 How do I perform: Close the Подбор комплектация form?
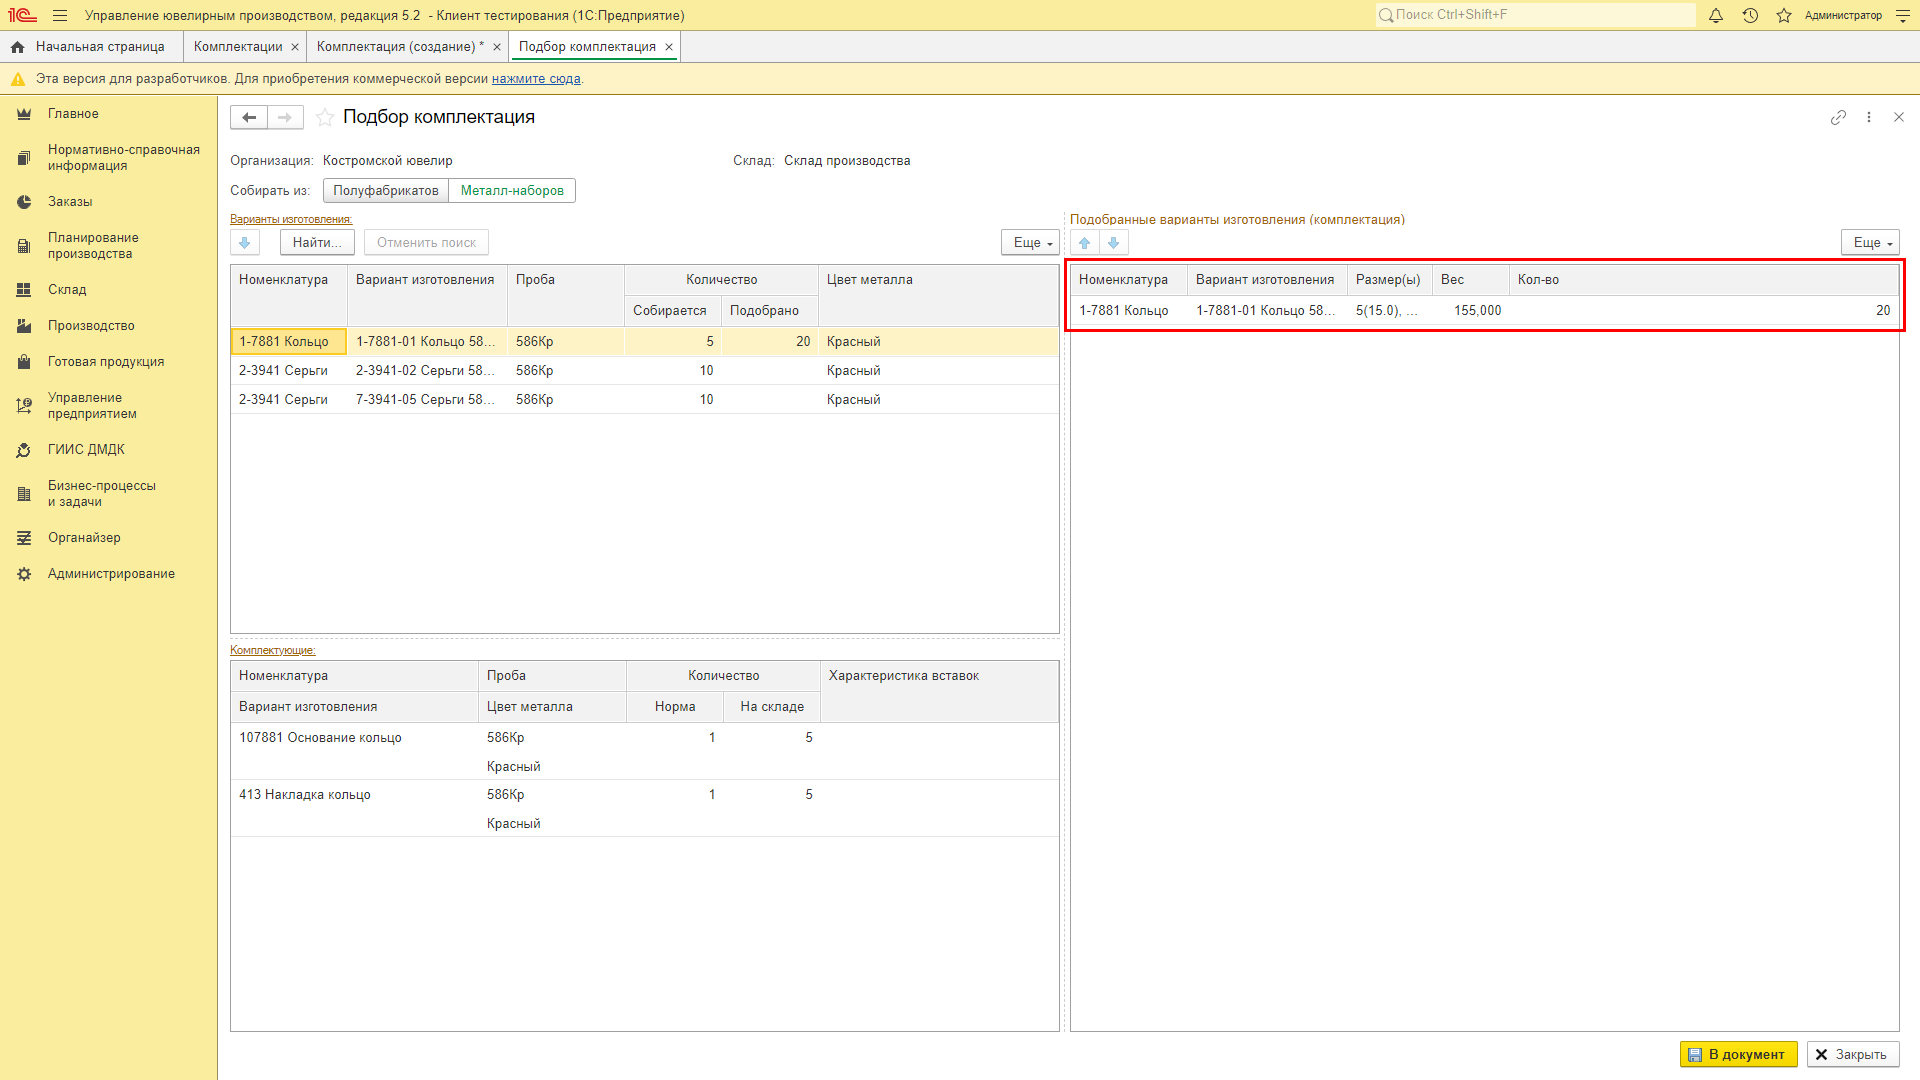click(x=1899, y=117)
